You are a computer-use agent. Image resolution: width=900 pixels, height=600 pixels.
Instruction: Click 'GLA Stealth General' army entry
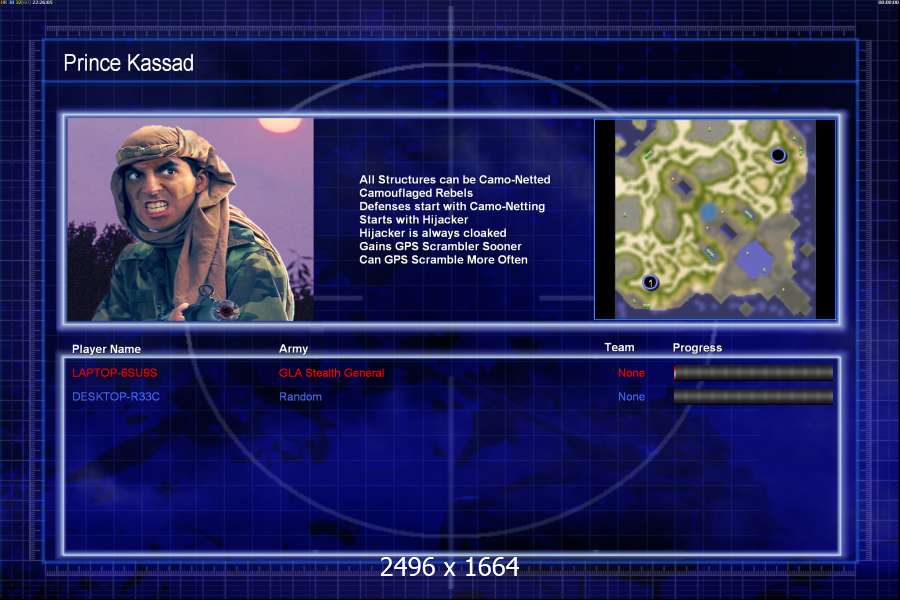pyautogui.click(x=331, y=373)
